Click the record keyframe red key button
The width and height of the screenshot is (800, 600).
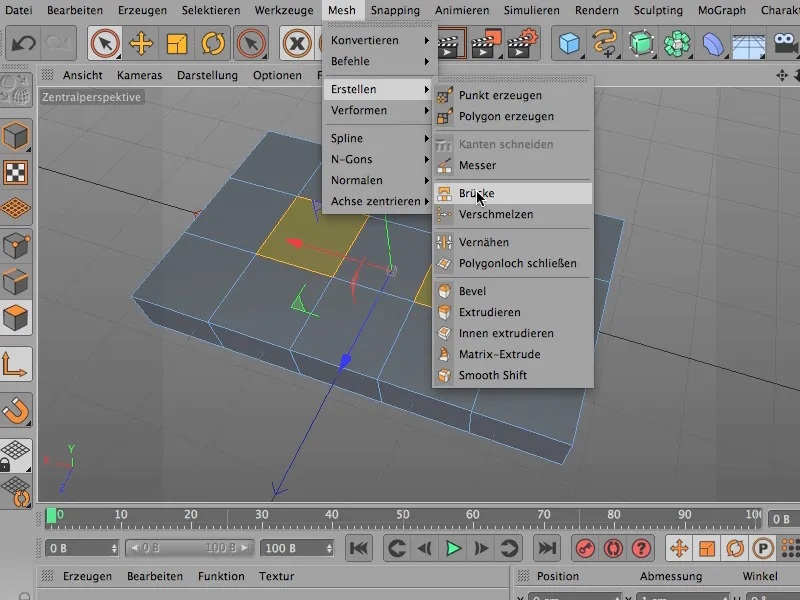pyautogui.click(x=585, y=548)
